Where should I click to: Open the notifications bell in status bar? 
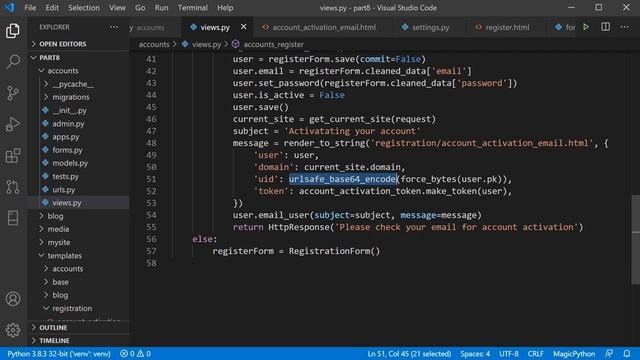point(627,353)
